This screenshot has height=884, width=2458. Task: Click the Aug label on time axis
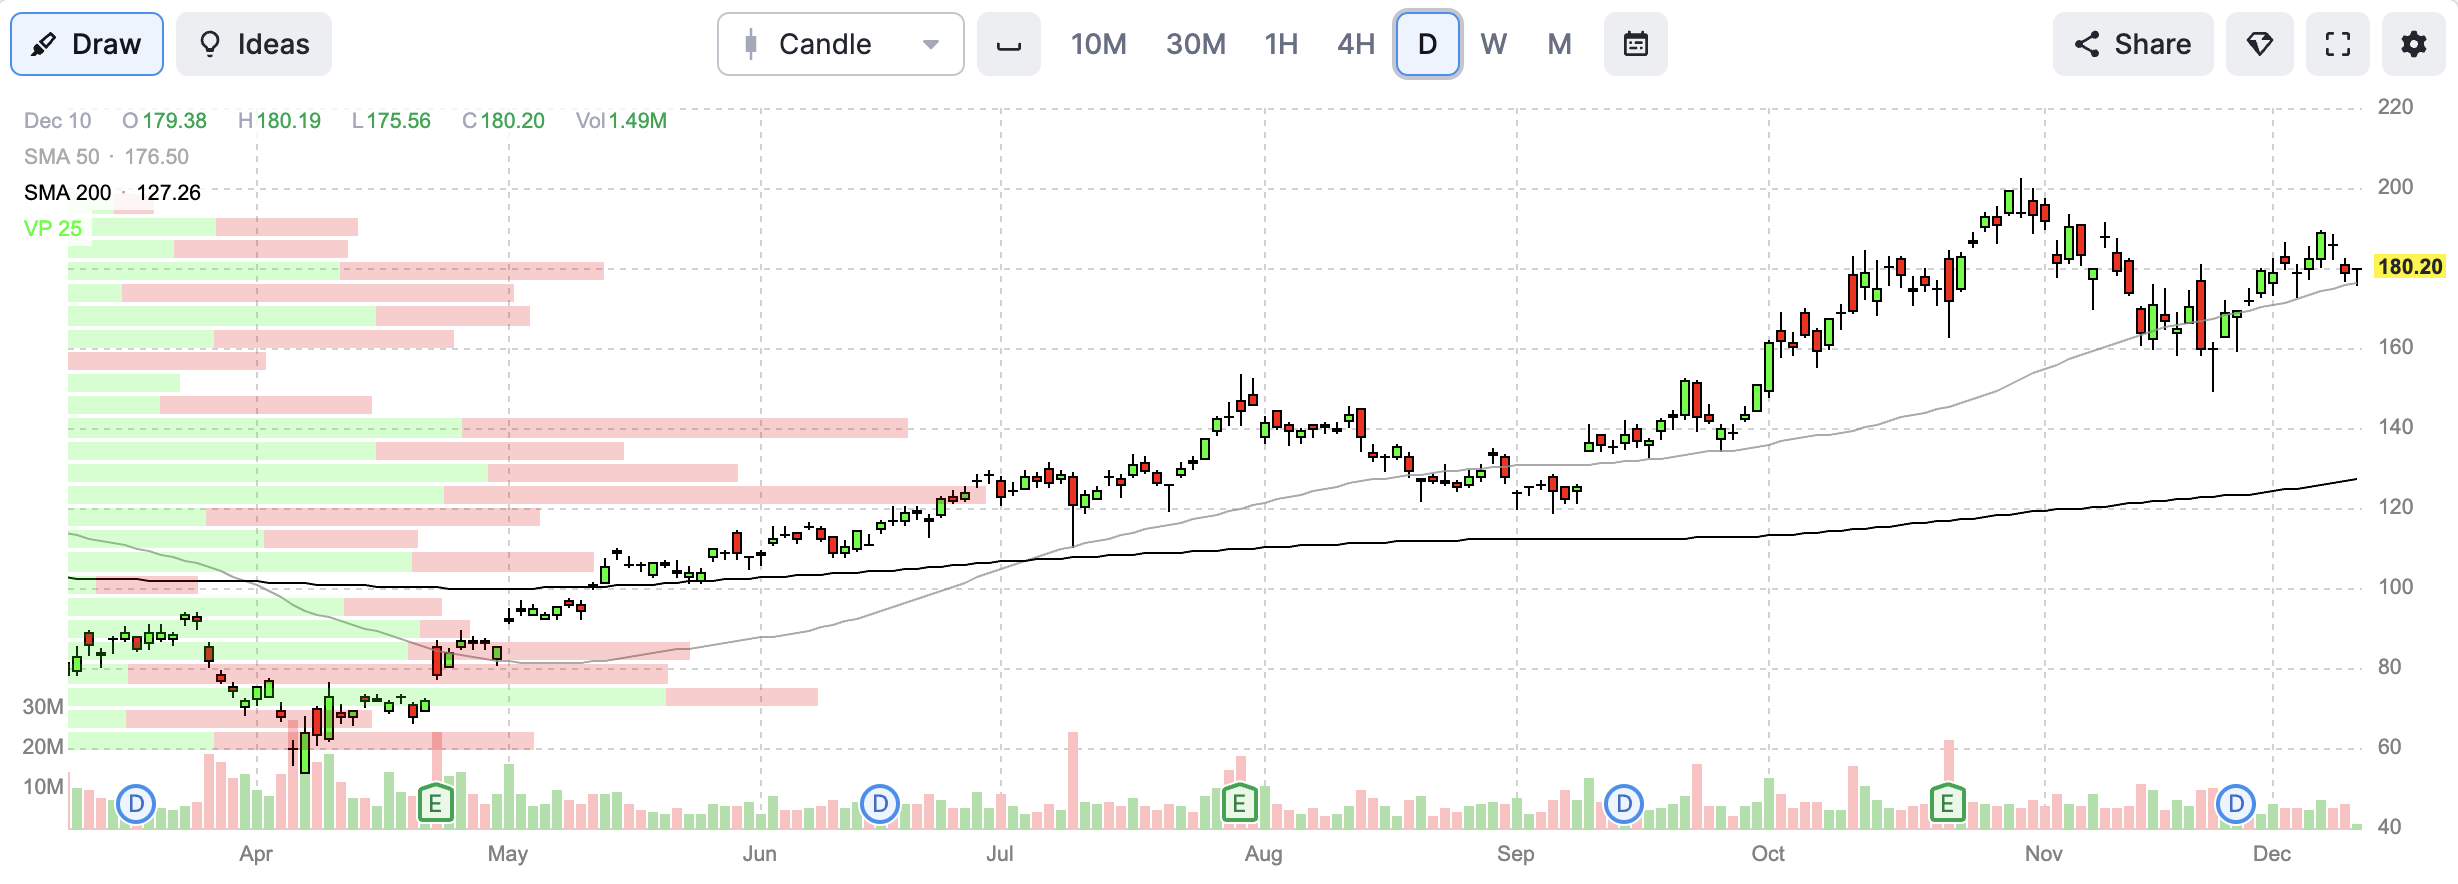click(1263, 854)
